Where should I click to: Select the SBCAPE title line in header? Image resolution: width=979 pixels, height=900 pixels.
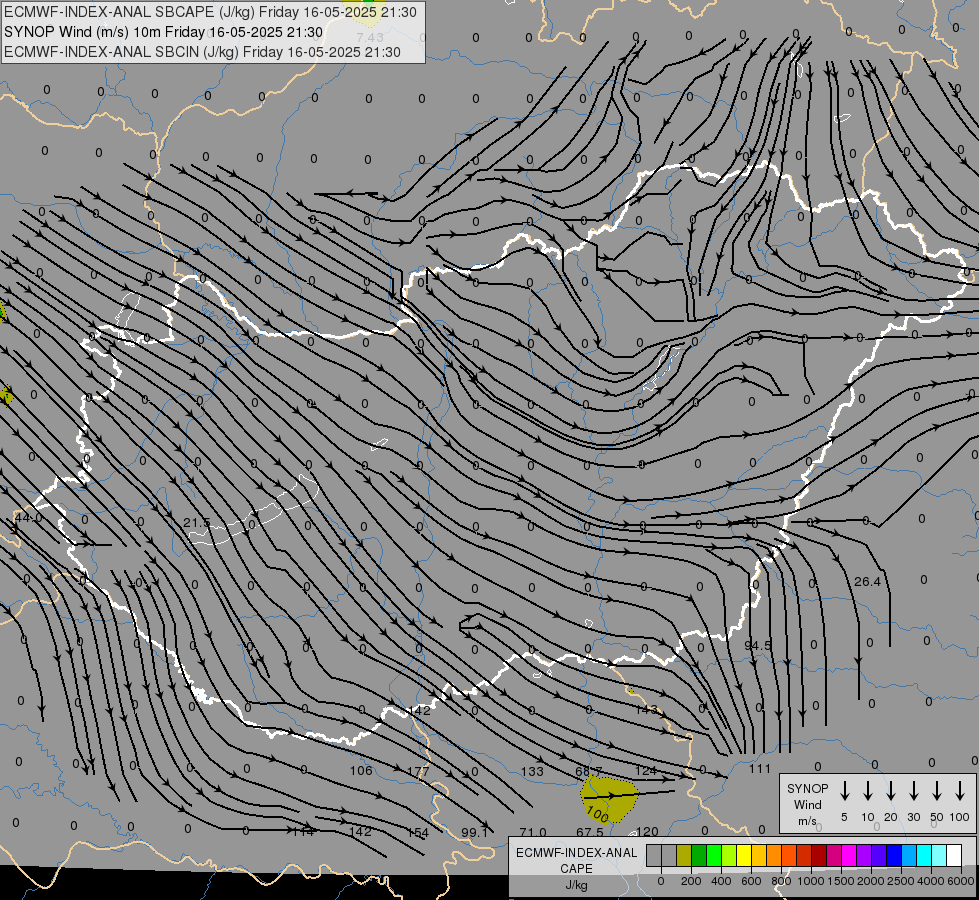[210, 12]
